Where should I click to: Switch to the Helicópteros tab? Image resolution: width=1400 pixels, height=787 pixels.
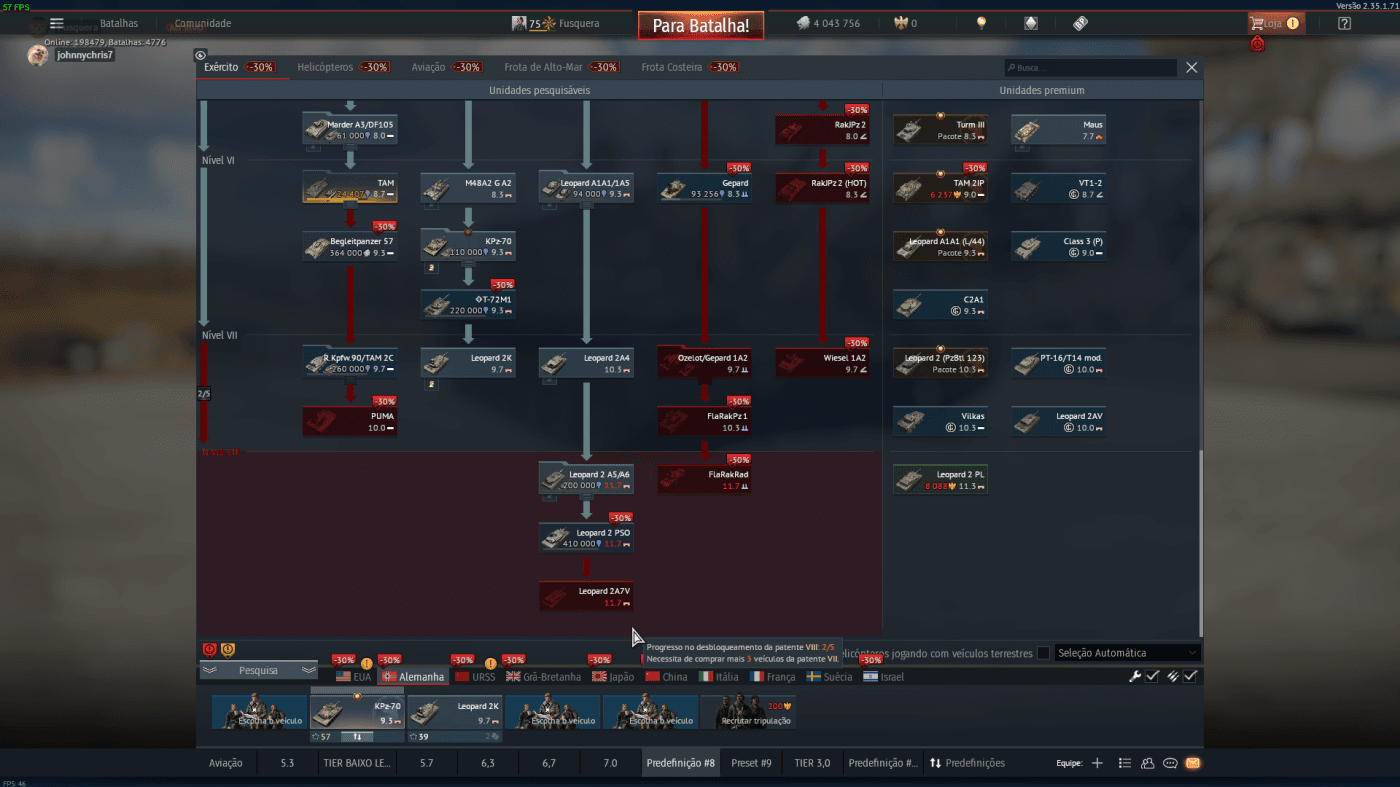click(344, 67)
